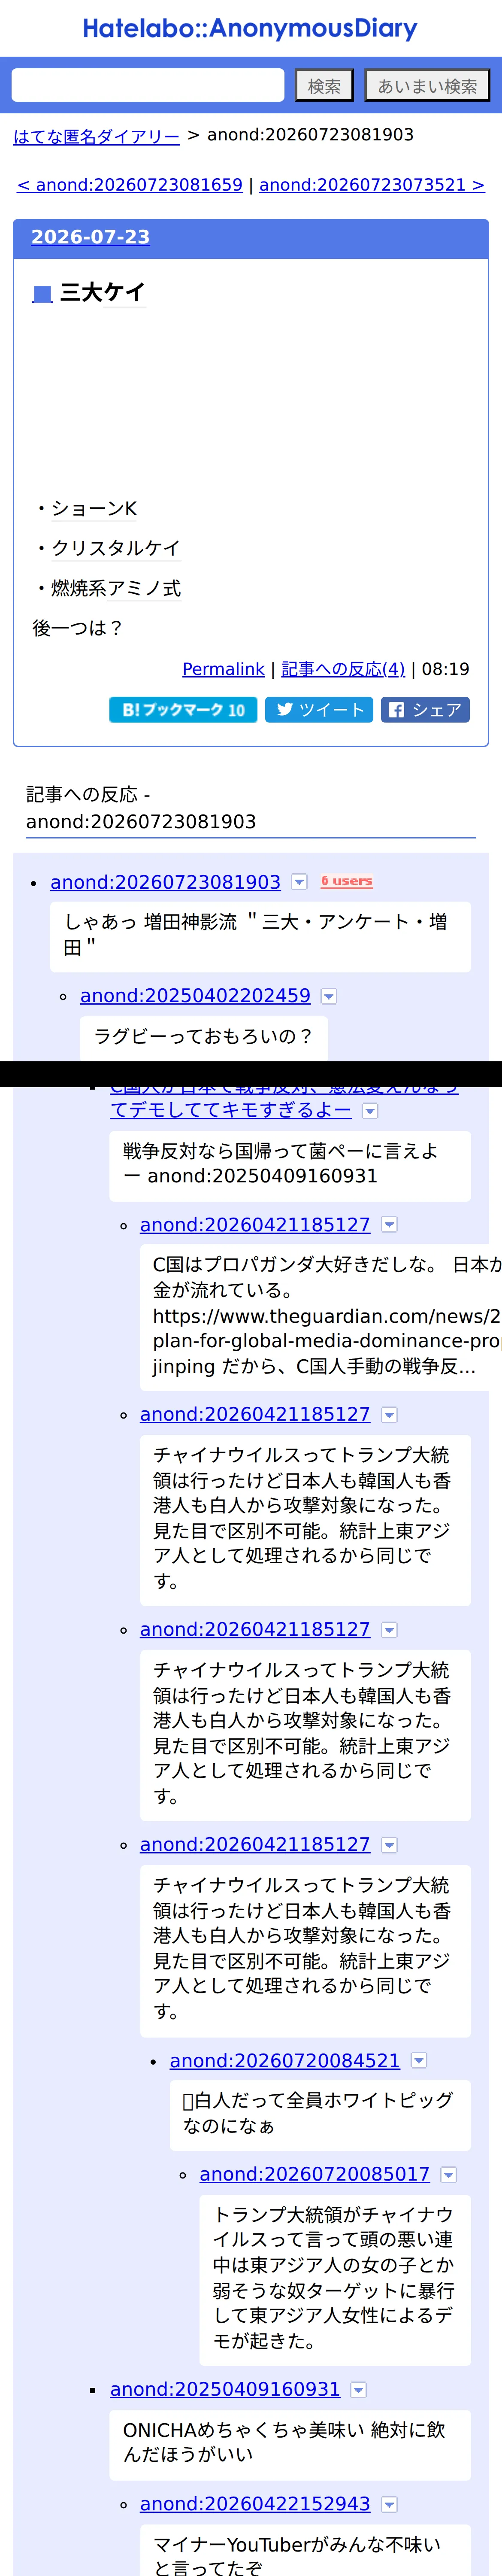Click the あいまい検索 fuzzy search button

coord(427,85)
